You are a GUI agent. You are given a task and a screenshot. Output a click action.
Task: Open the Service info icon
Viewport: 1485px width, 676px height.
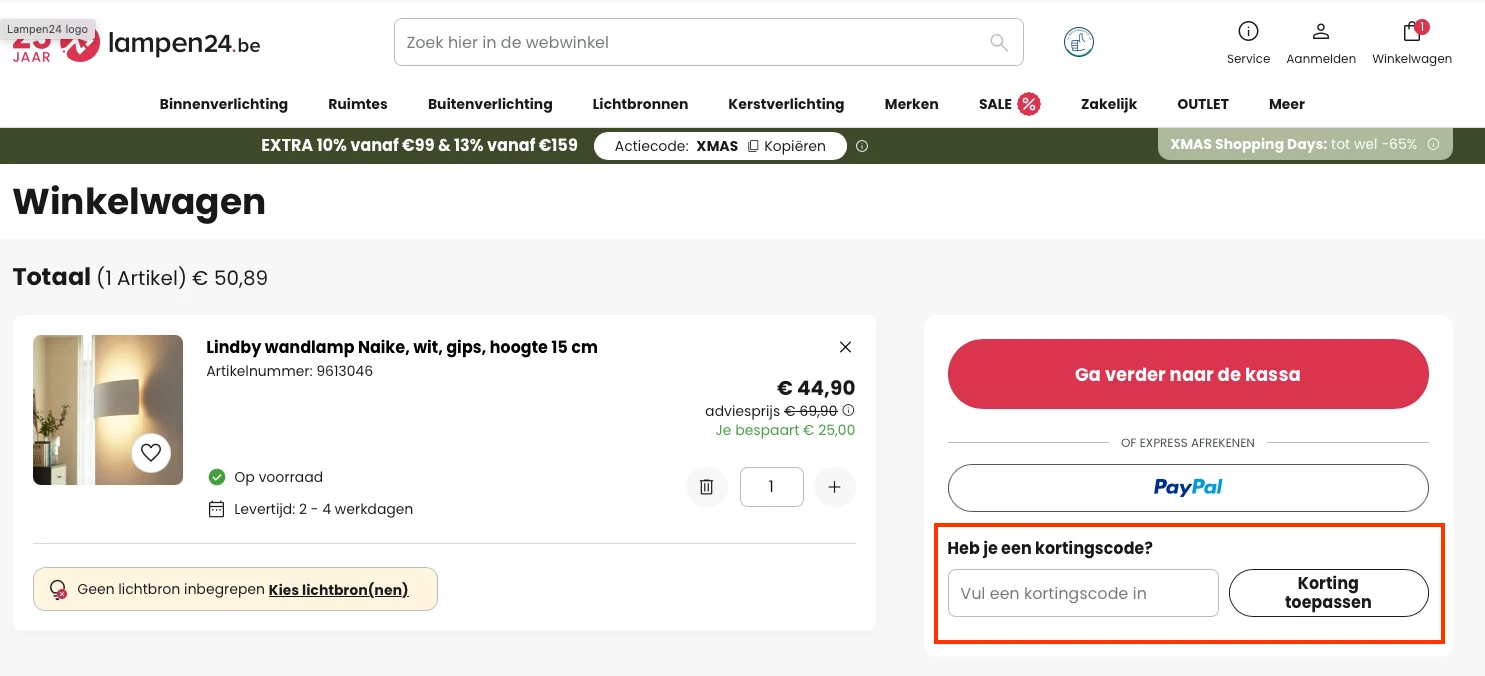(1248, 29)
